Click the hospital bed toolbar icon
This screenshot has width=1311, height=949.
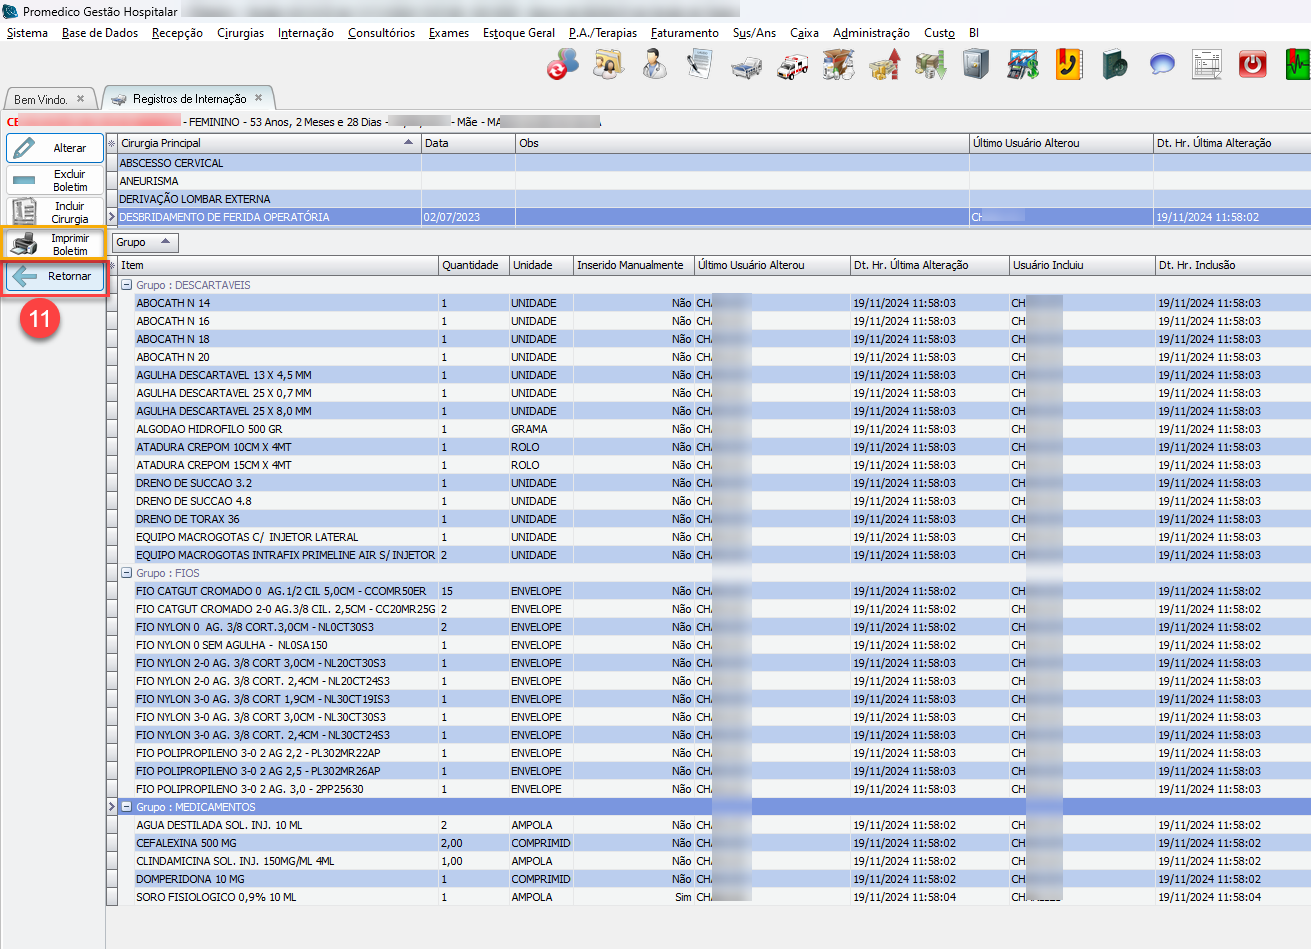[x=746, y=66]
